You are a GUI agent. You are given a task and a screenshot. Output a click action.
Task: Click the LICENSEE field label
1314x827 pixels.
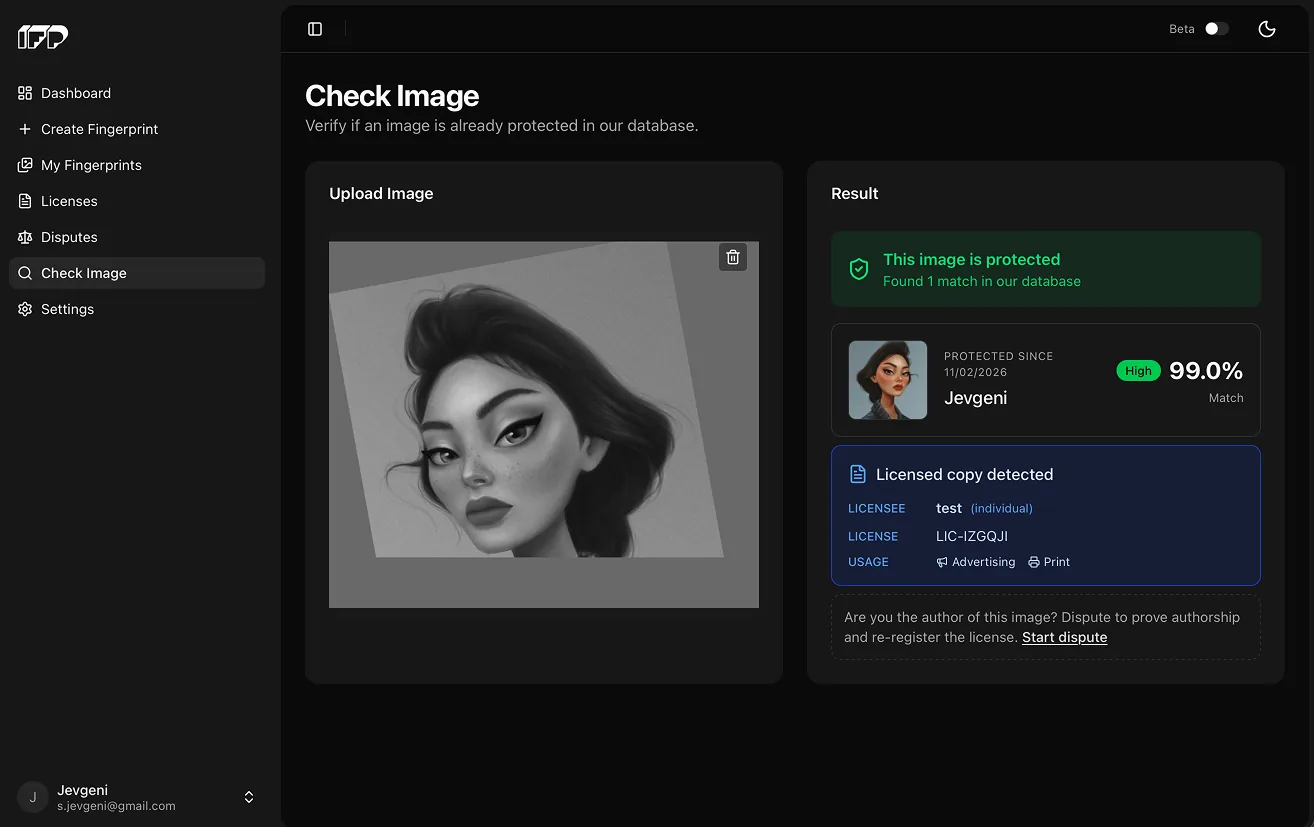coord(876,508)
